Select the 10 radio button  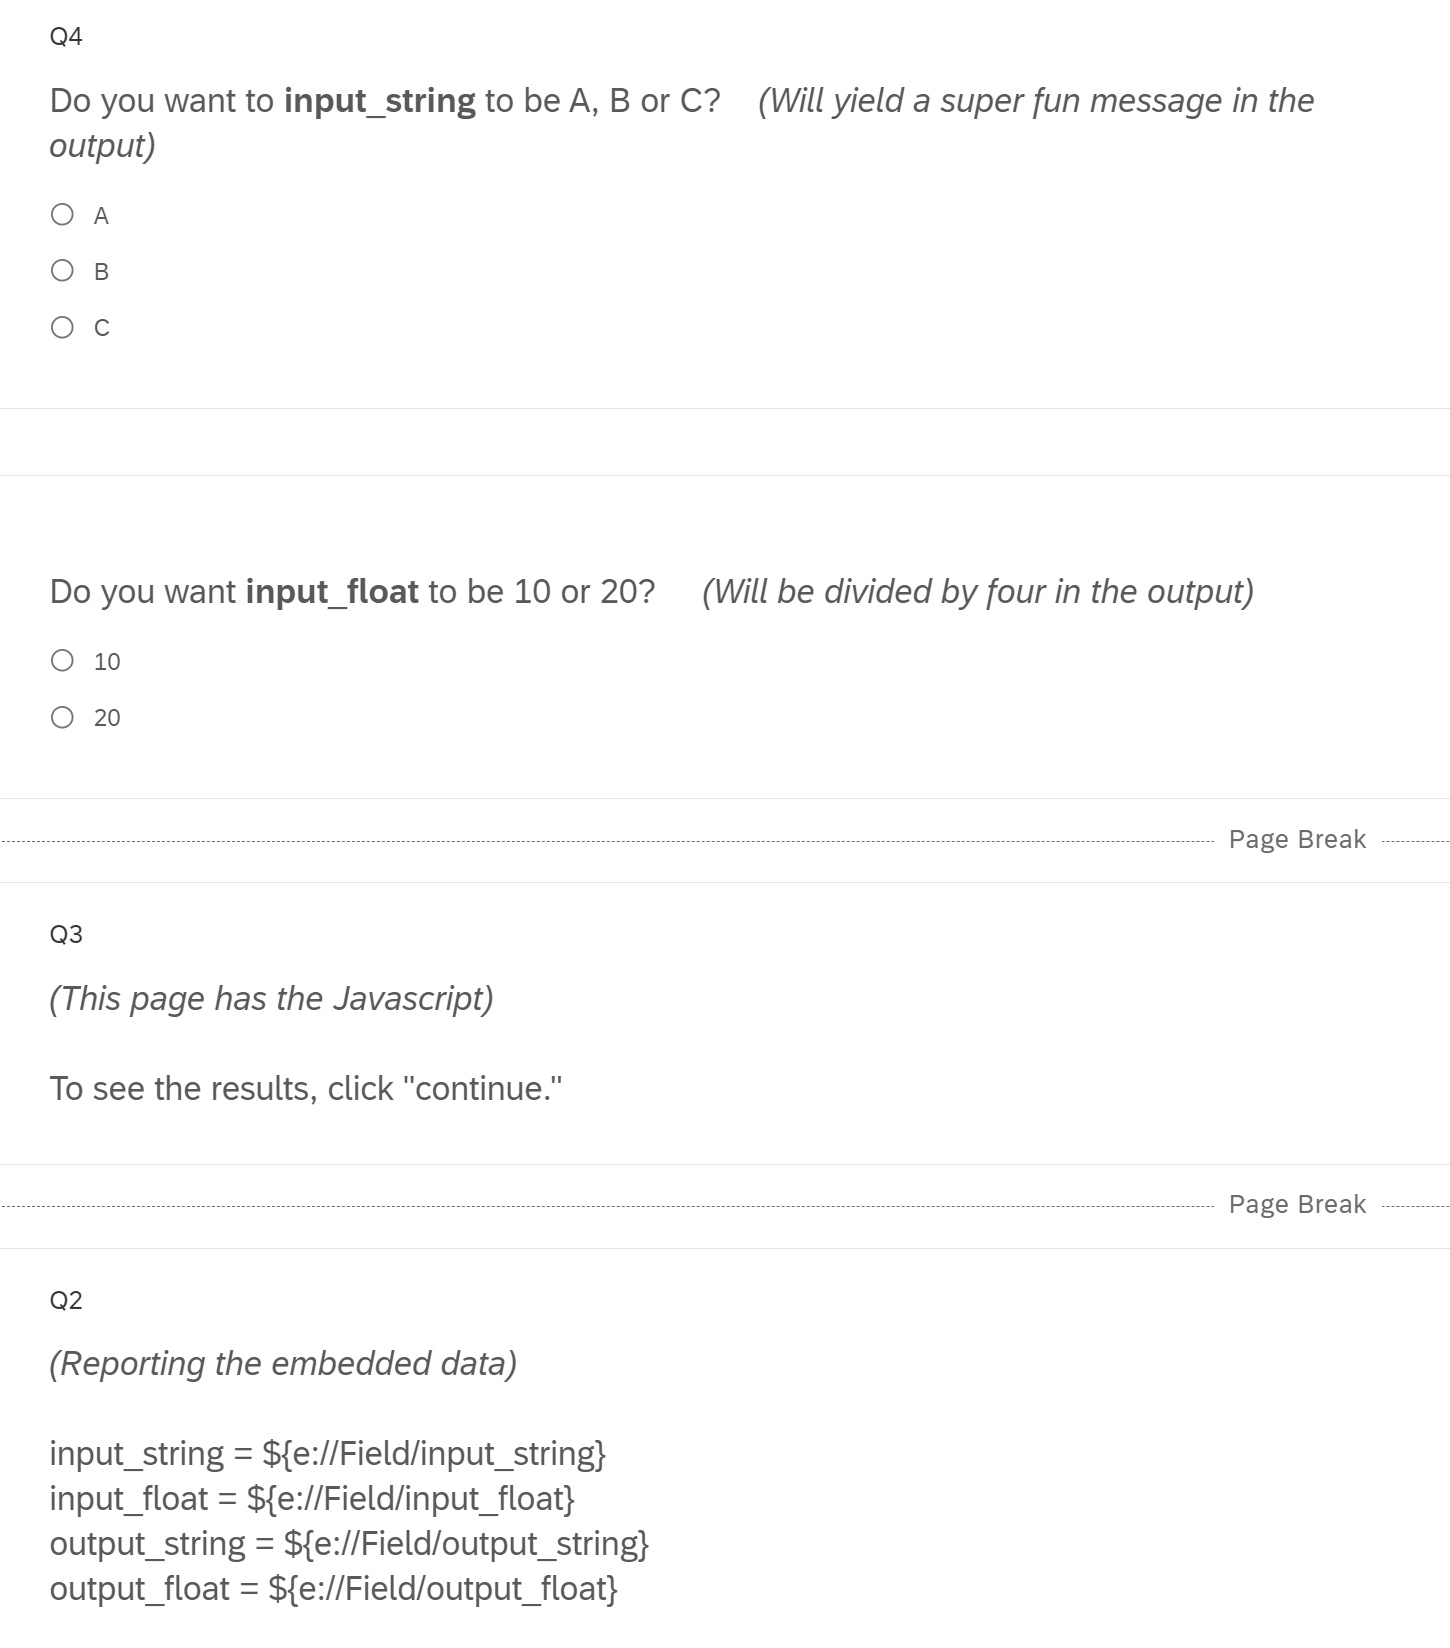point(62,661)
